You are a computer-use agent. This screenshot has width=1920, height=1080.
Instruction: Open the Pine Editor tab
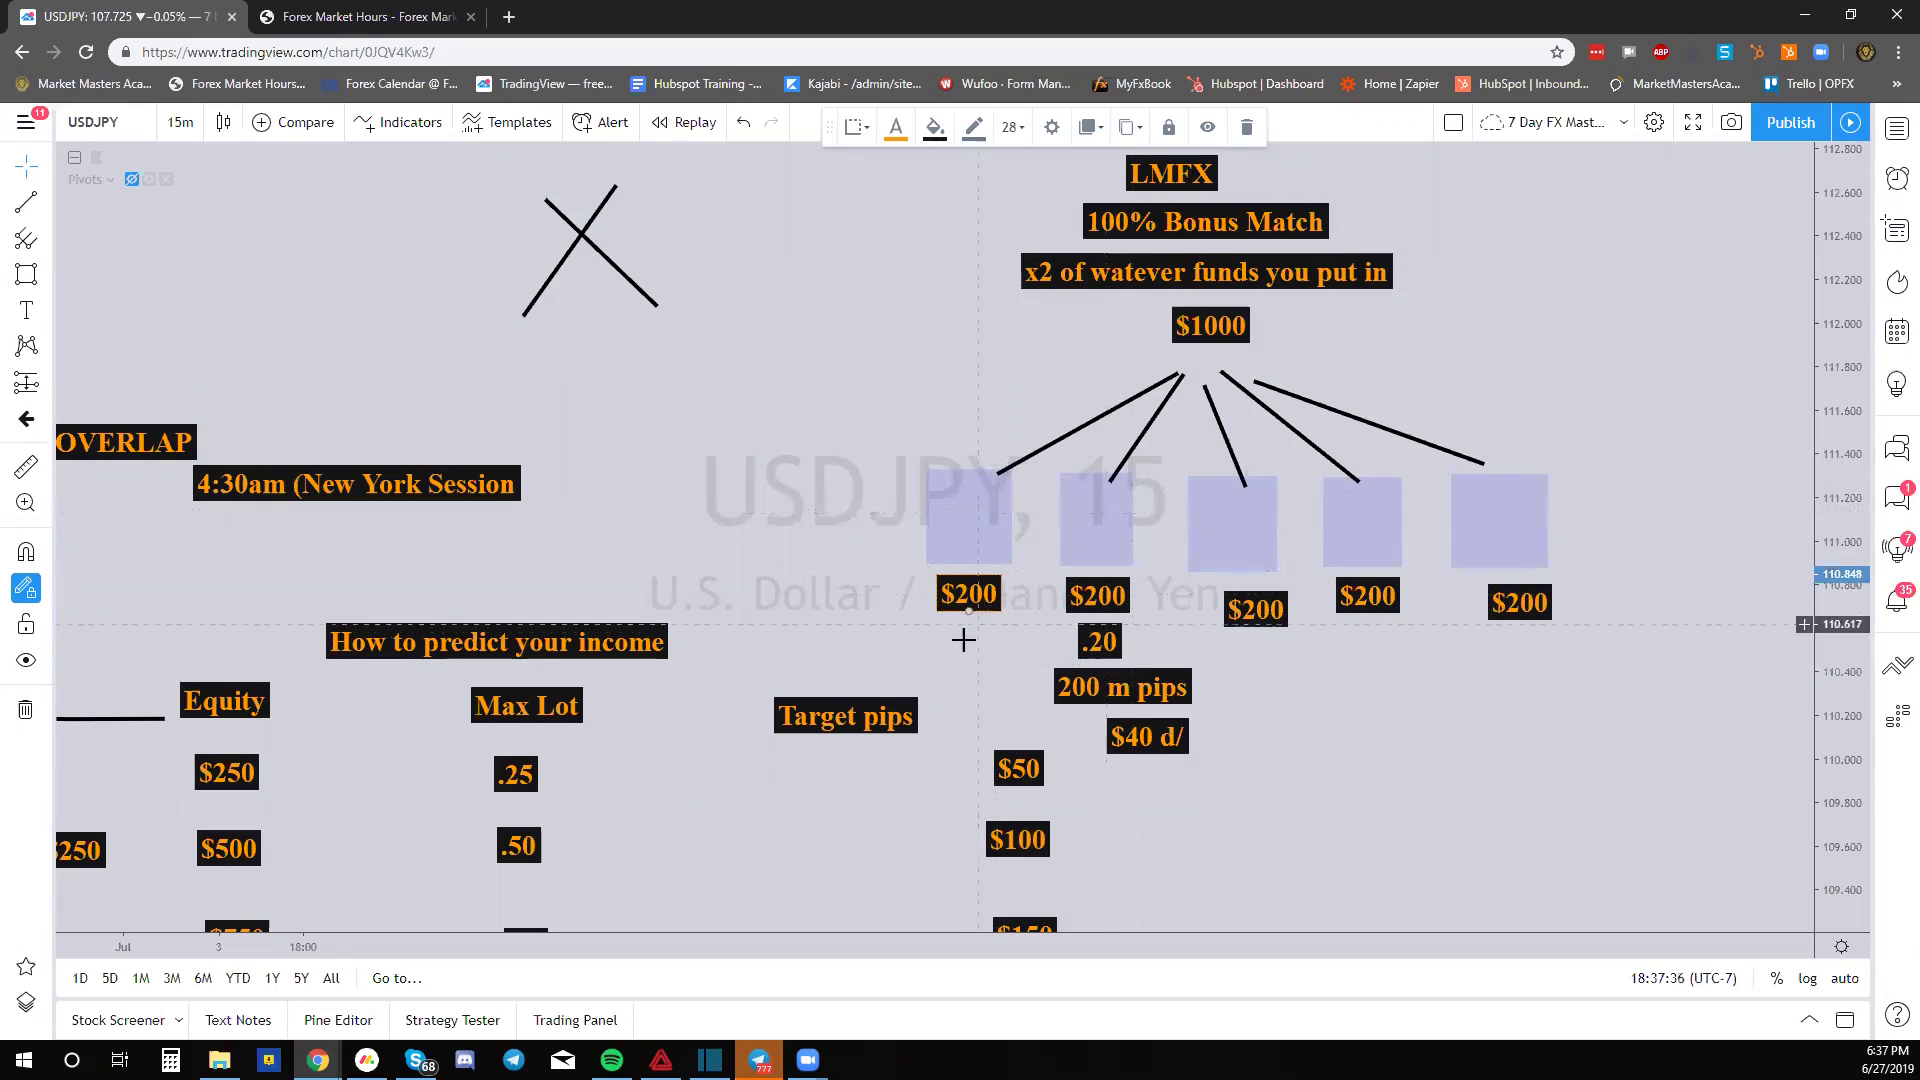(338, 1020)
